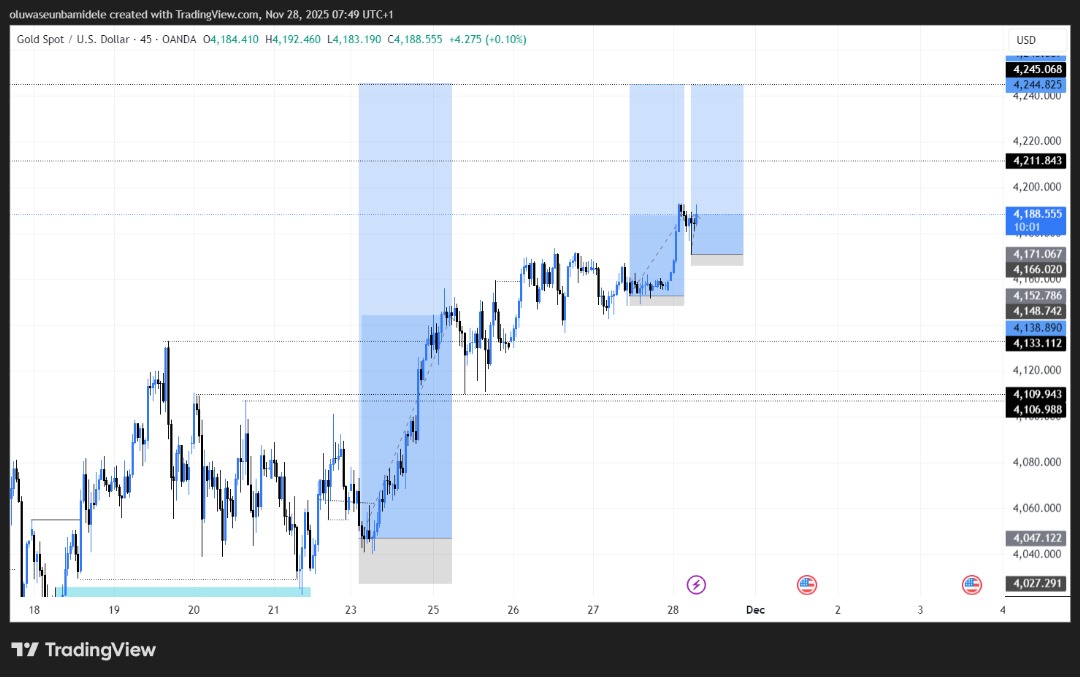This screenshot has height=677, width=1080.
Task: Select the rightmost long position box after 28
Action: pyautogui.click(x=717, y=175)
